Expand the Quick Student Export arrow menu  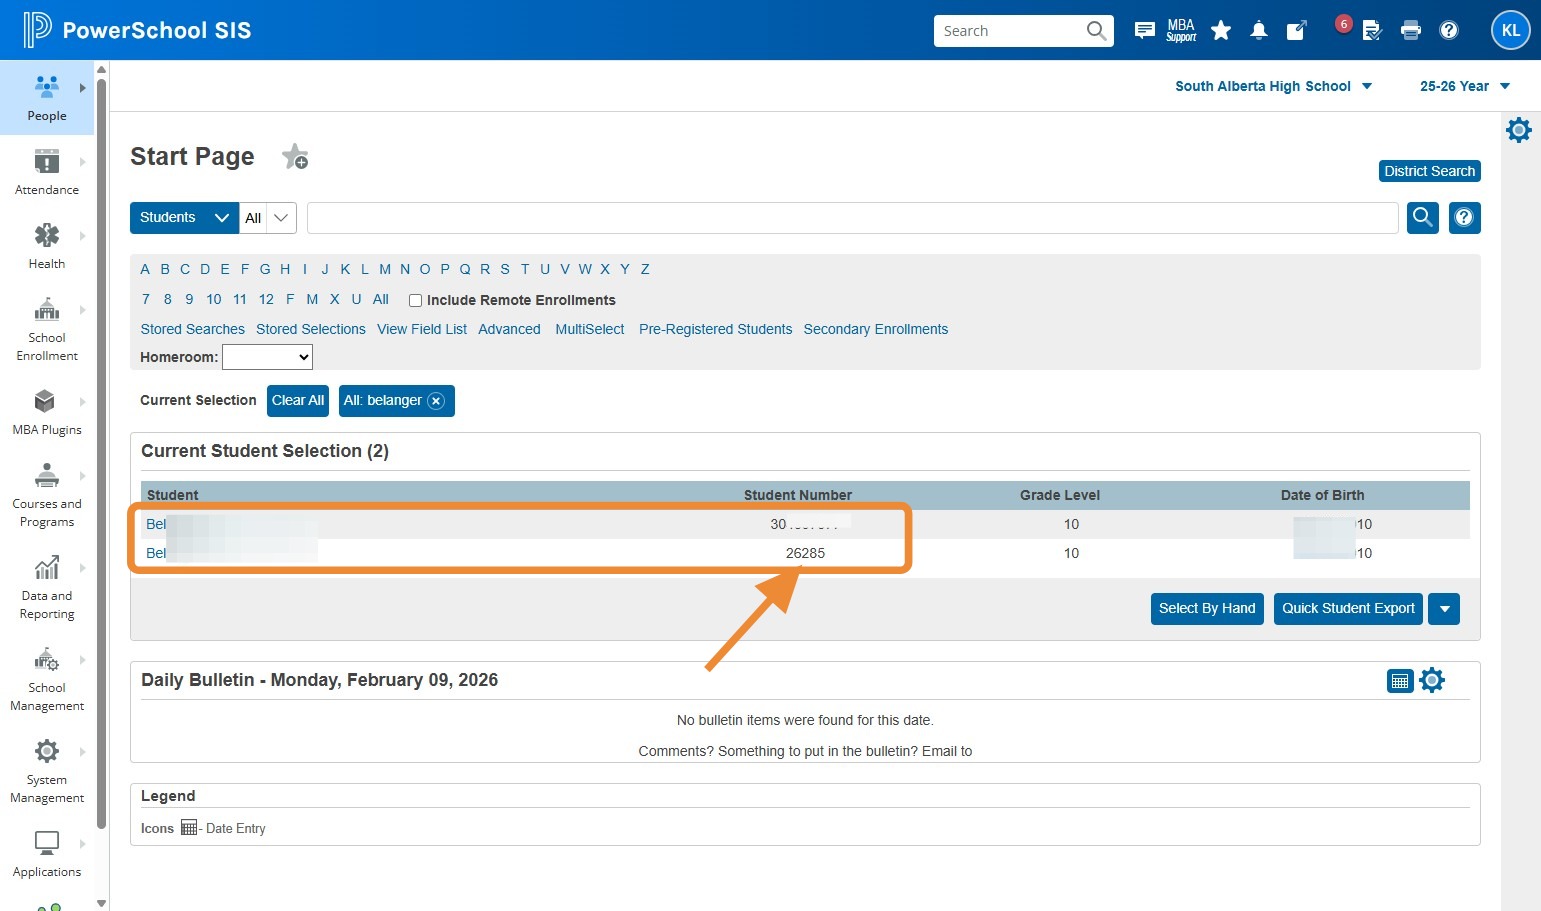1444,609
